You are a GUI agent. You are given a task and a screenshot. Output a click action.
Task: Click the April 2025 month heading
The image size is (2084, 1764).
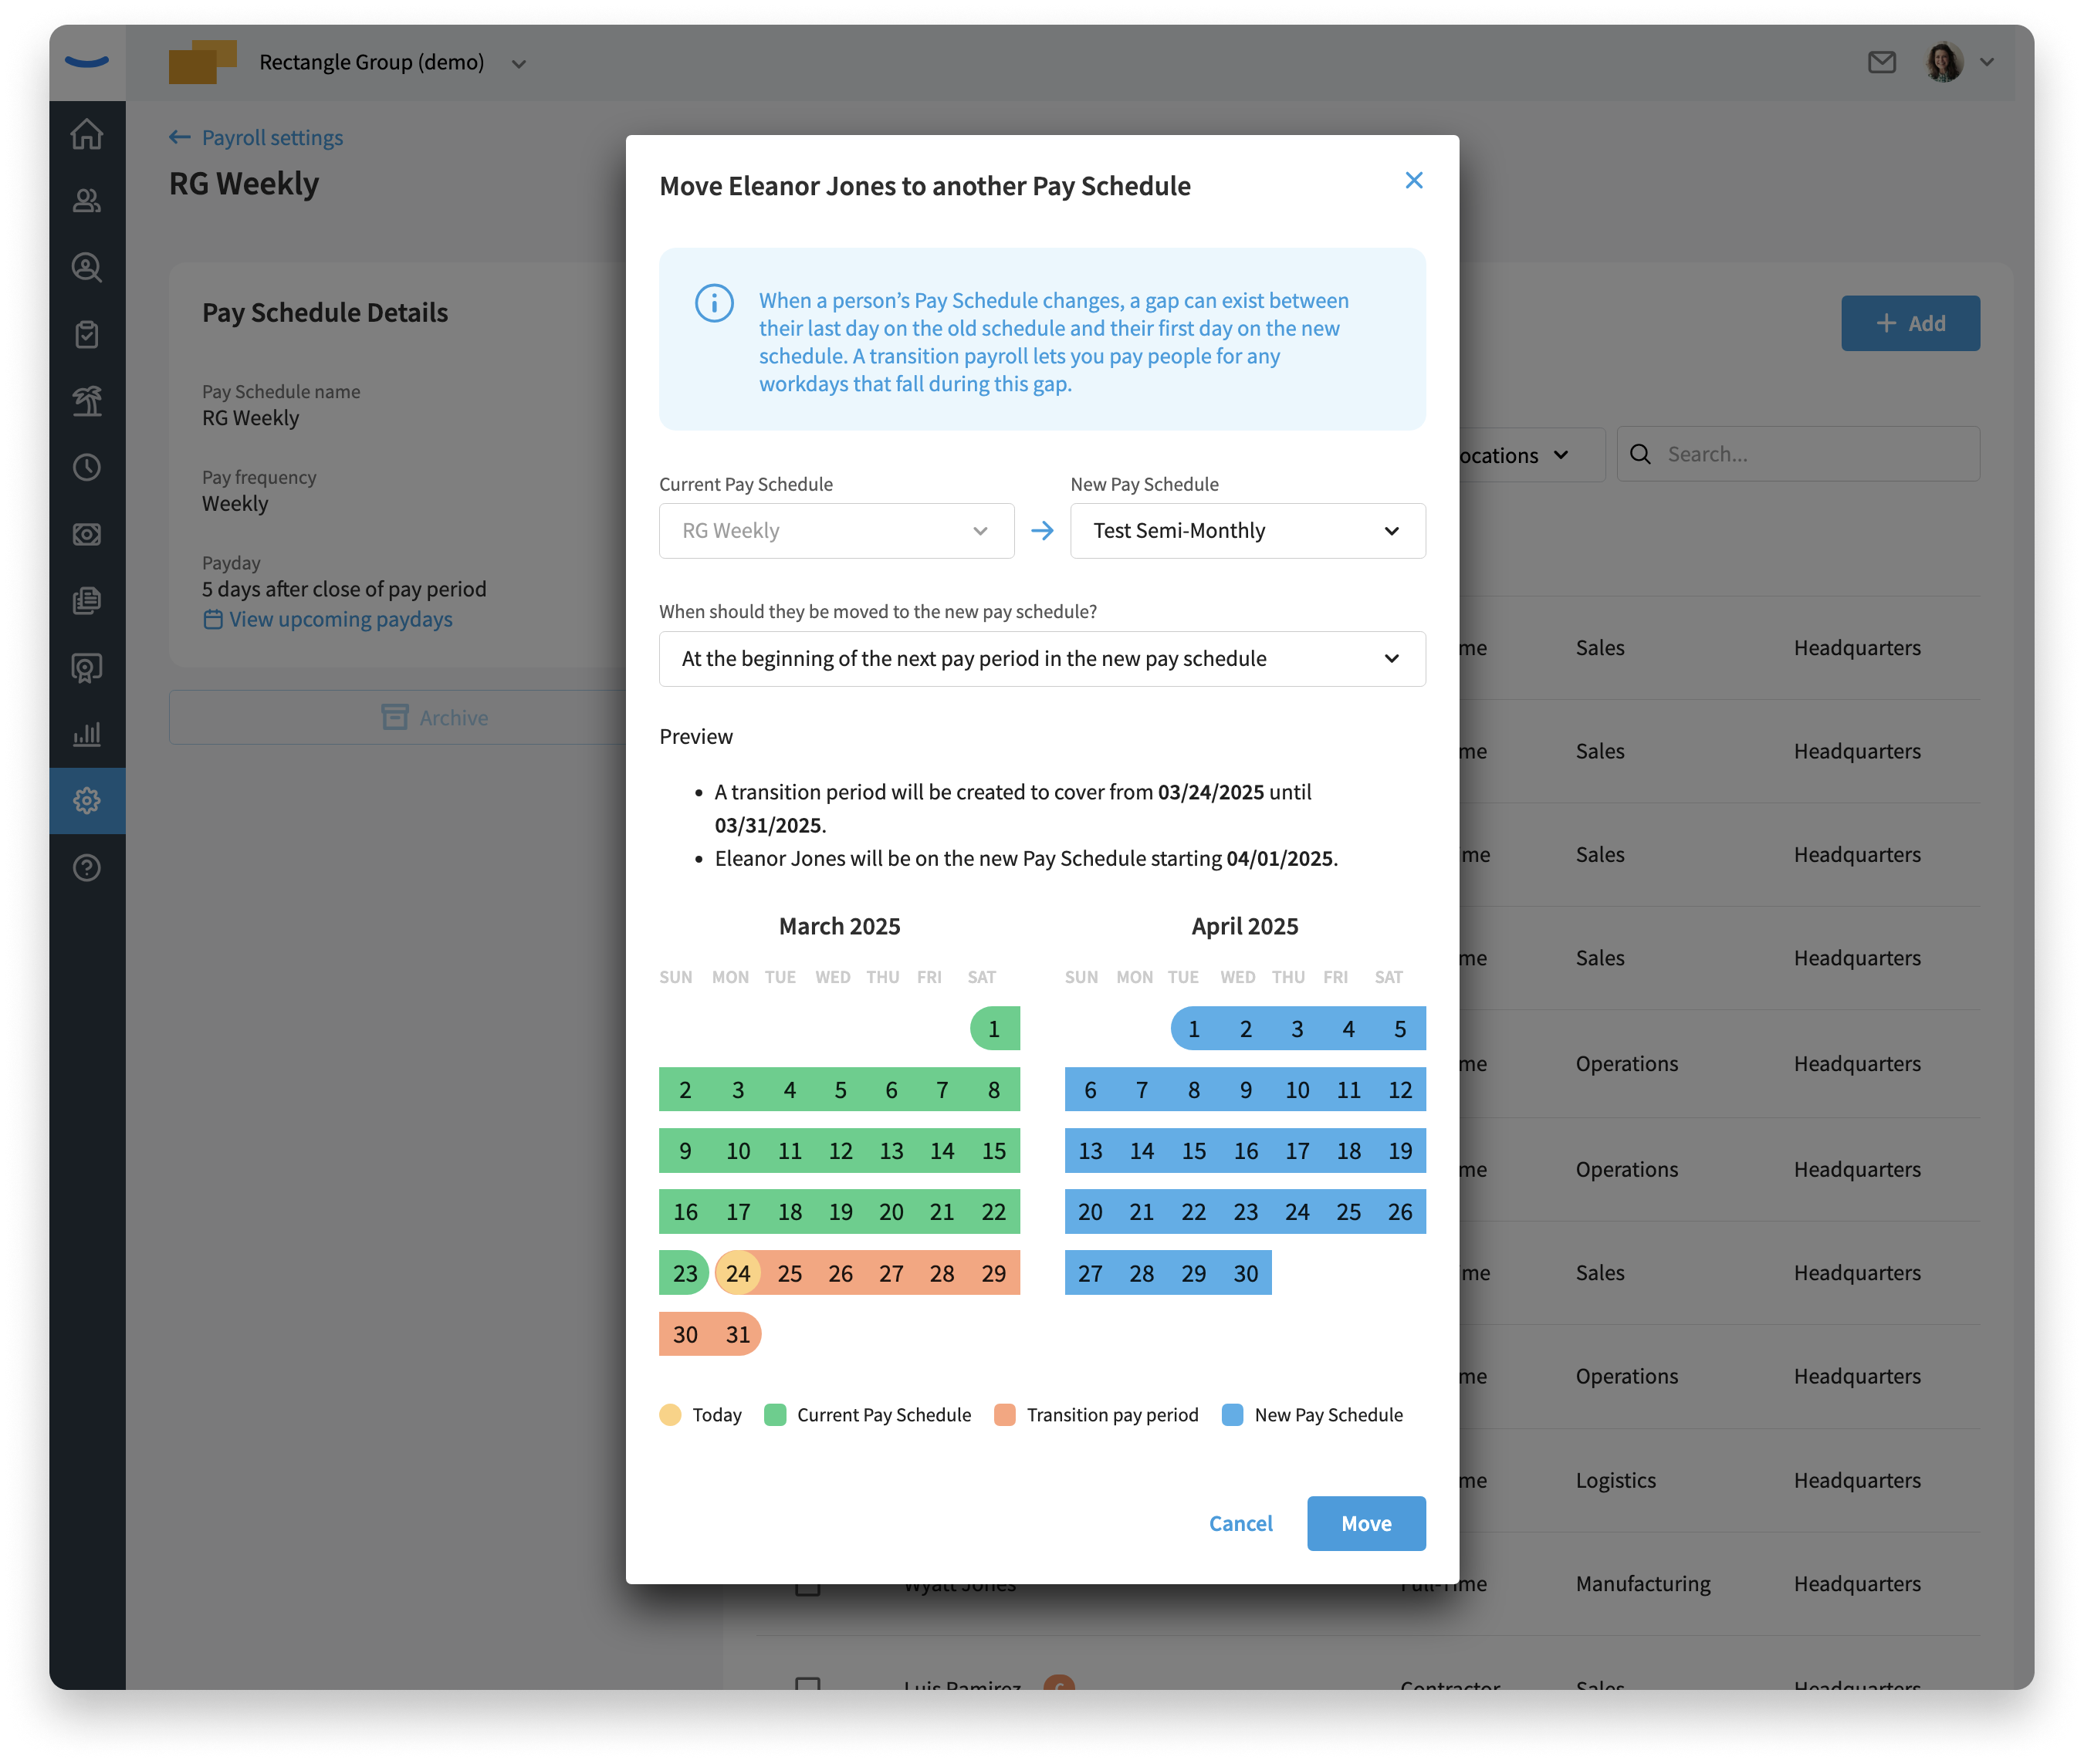(x=1244, y=926)
